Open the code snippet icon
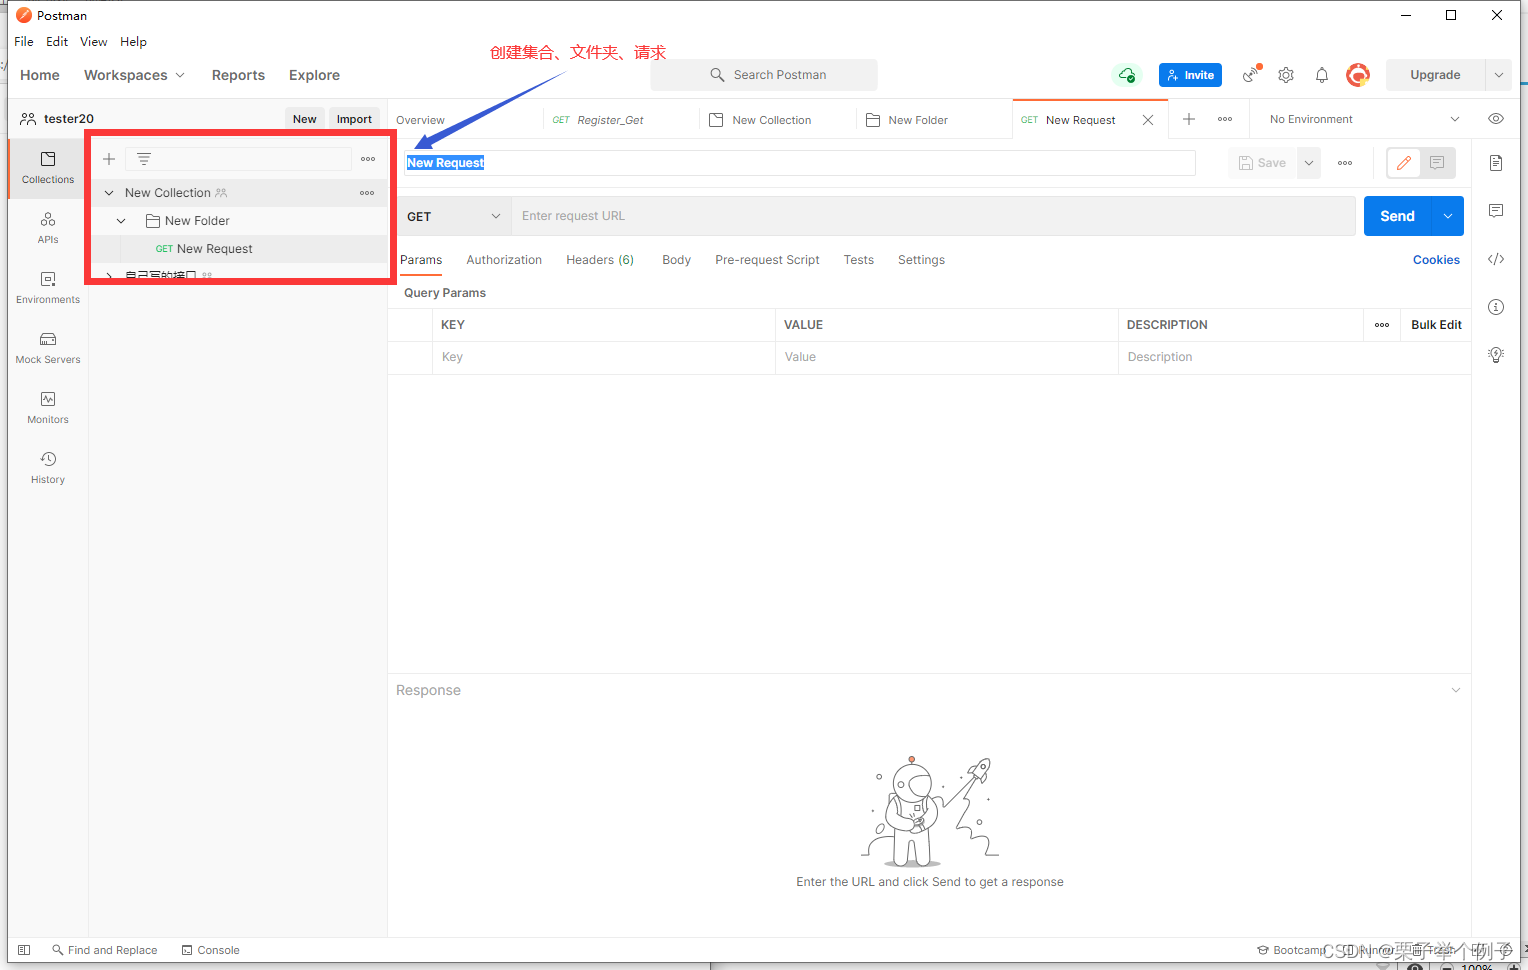The width and height of the screenshot is (1528, 970). click(1496, 259)
